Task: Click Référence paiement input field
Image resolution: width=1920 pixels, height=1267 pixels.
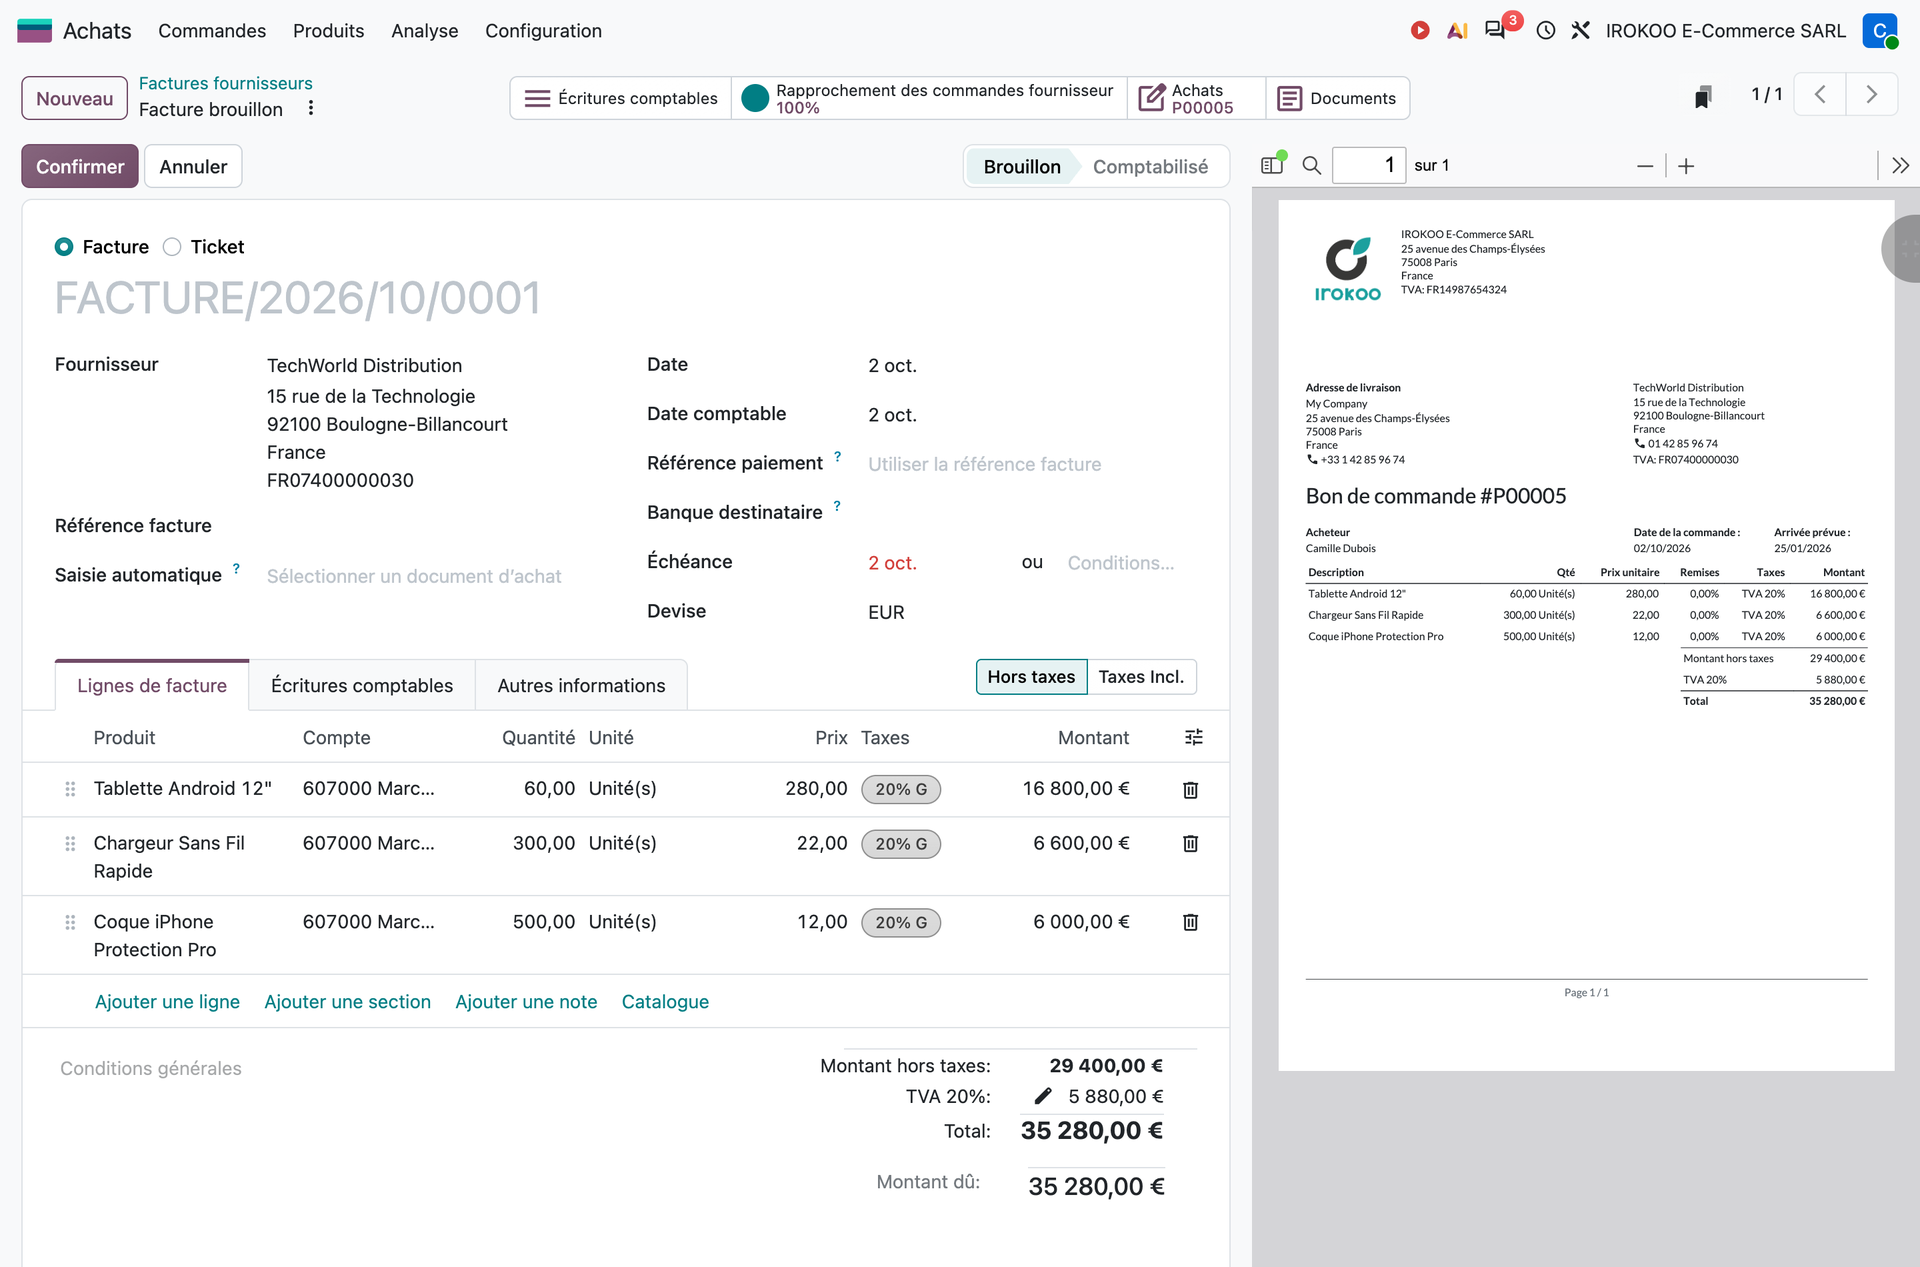Action: pyautogui.click(x=1030, y=464)
